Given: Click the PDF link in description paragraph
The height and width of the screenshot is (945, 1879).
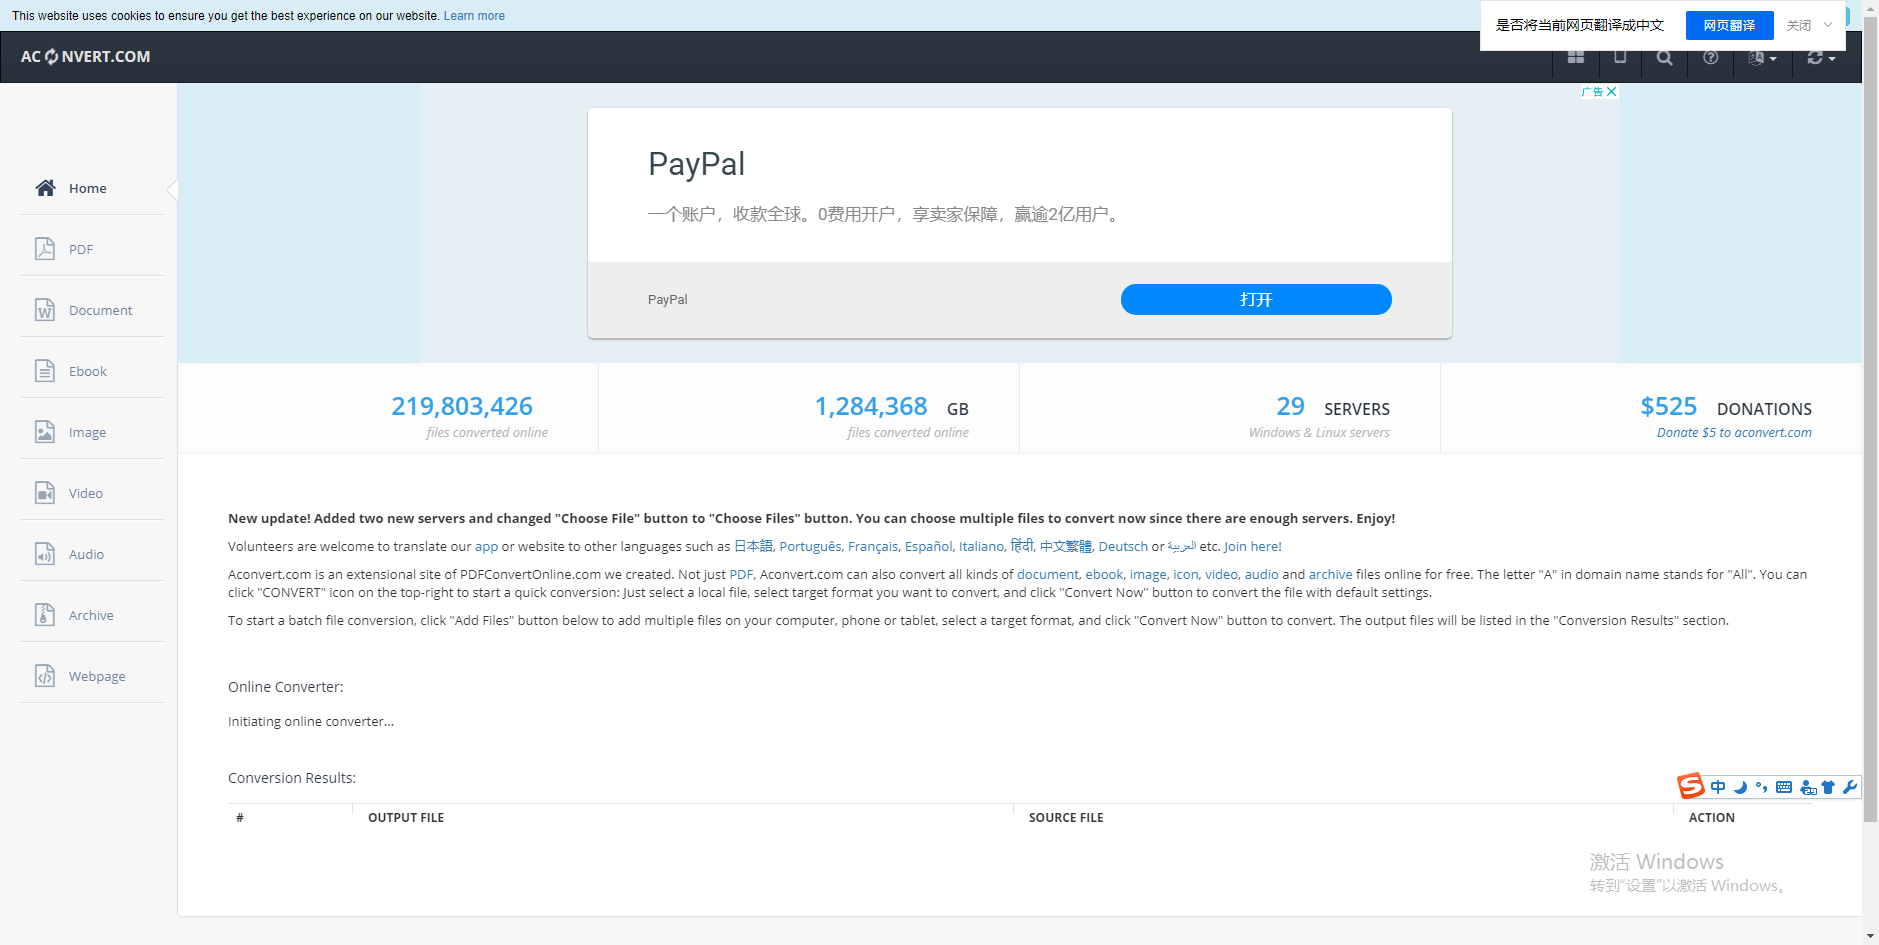Looking at the screenshot, I should coord(741,574).
